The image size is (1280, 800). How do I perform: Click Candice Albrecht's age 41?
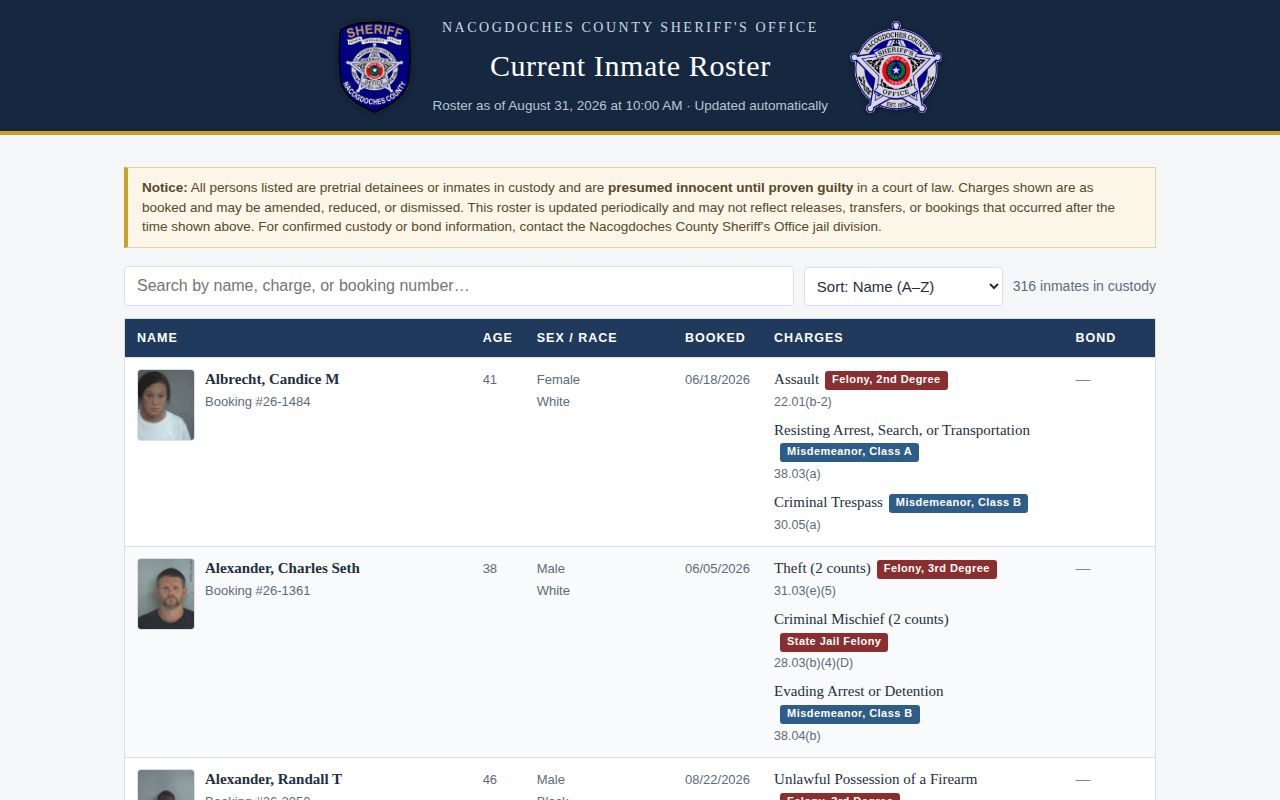point(489,380)
